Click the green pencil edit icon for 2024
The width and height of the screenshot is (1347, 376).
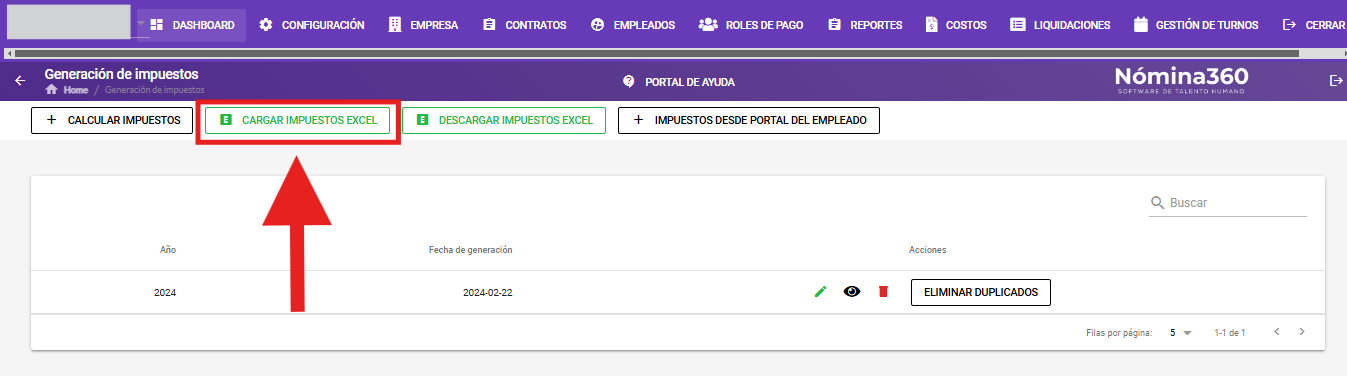821,292
